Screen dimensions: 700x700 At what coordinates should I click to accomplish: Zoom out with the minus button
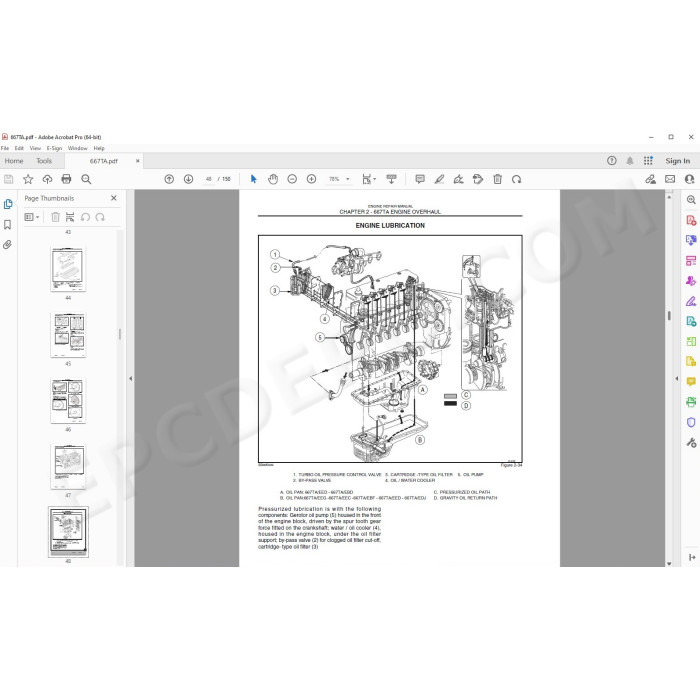click(292, 179)
